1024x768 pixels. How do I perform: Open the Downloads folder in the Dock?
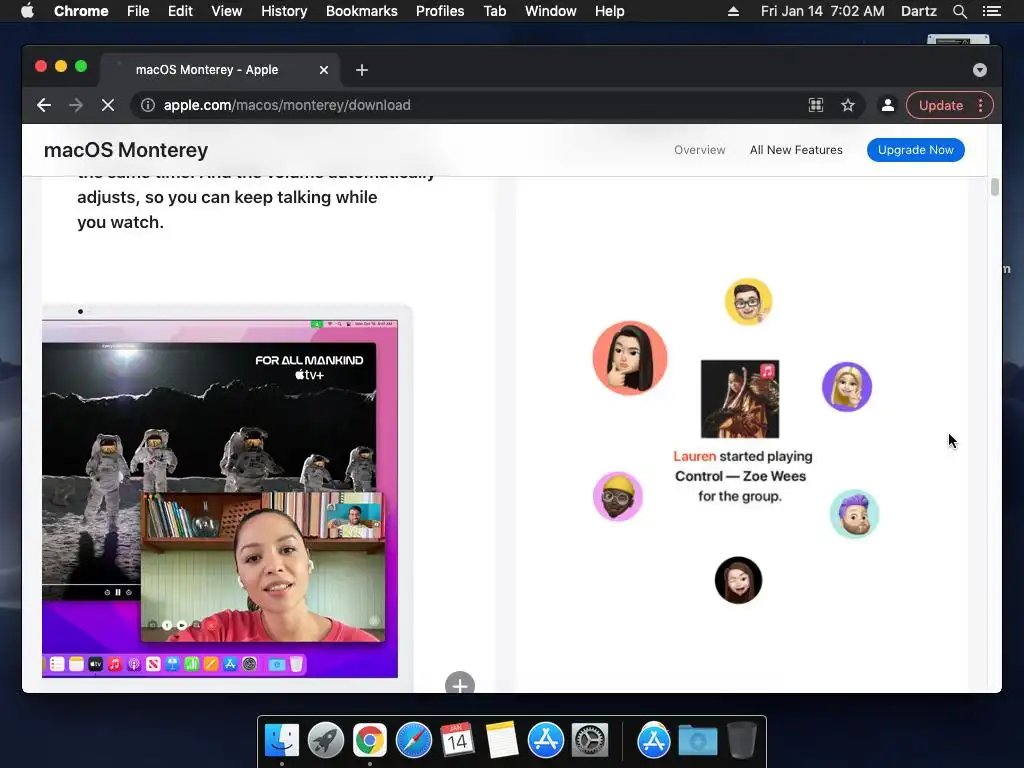(x=697, y=740)
